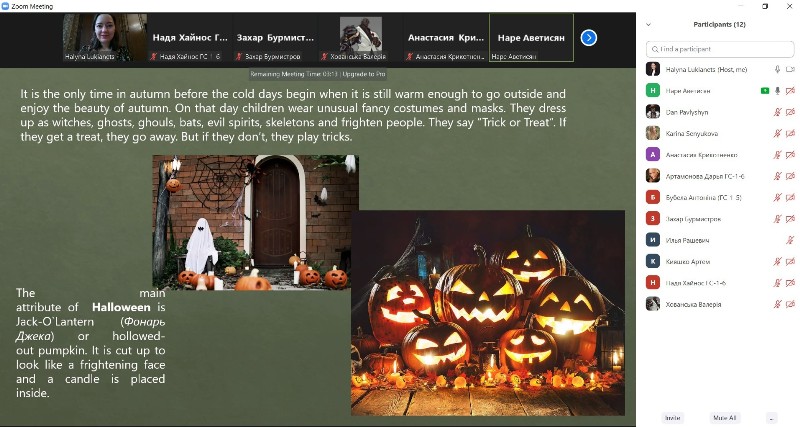Click muted mic icon in Захар Бурмистров's list row
The width and height of the screenshot is (800, 427).
click(777, 219)
